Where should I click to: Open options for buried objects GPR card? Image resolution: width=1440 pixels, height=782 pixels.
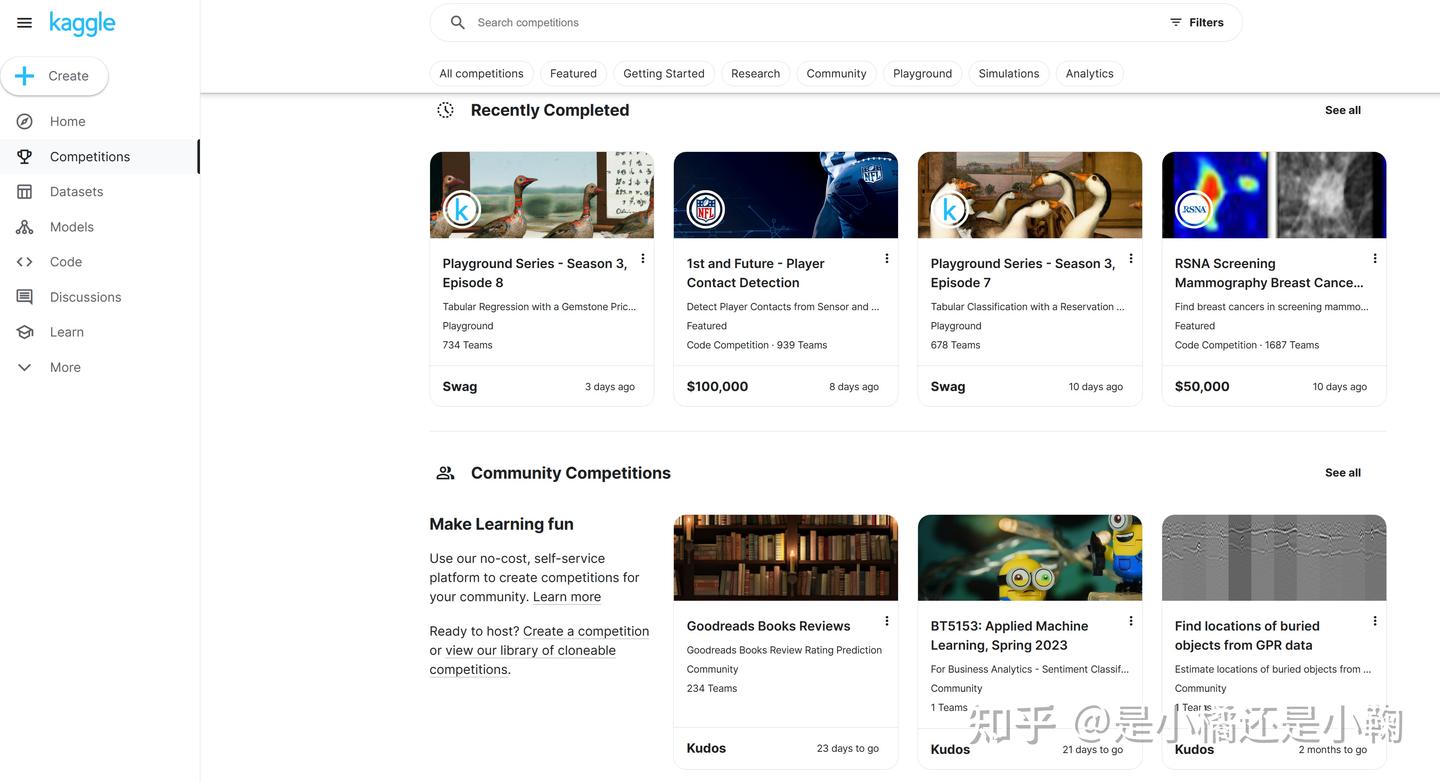(1375, 621)
